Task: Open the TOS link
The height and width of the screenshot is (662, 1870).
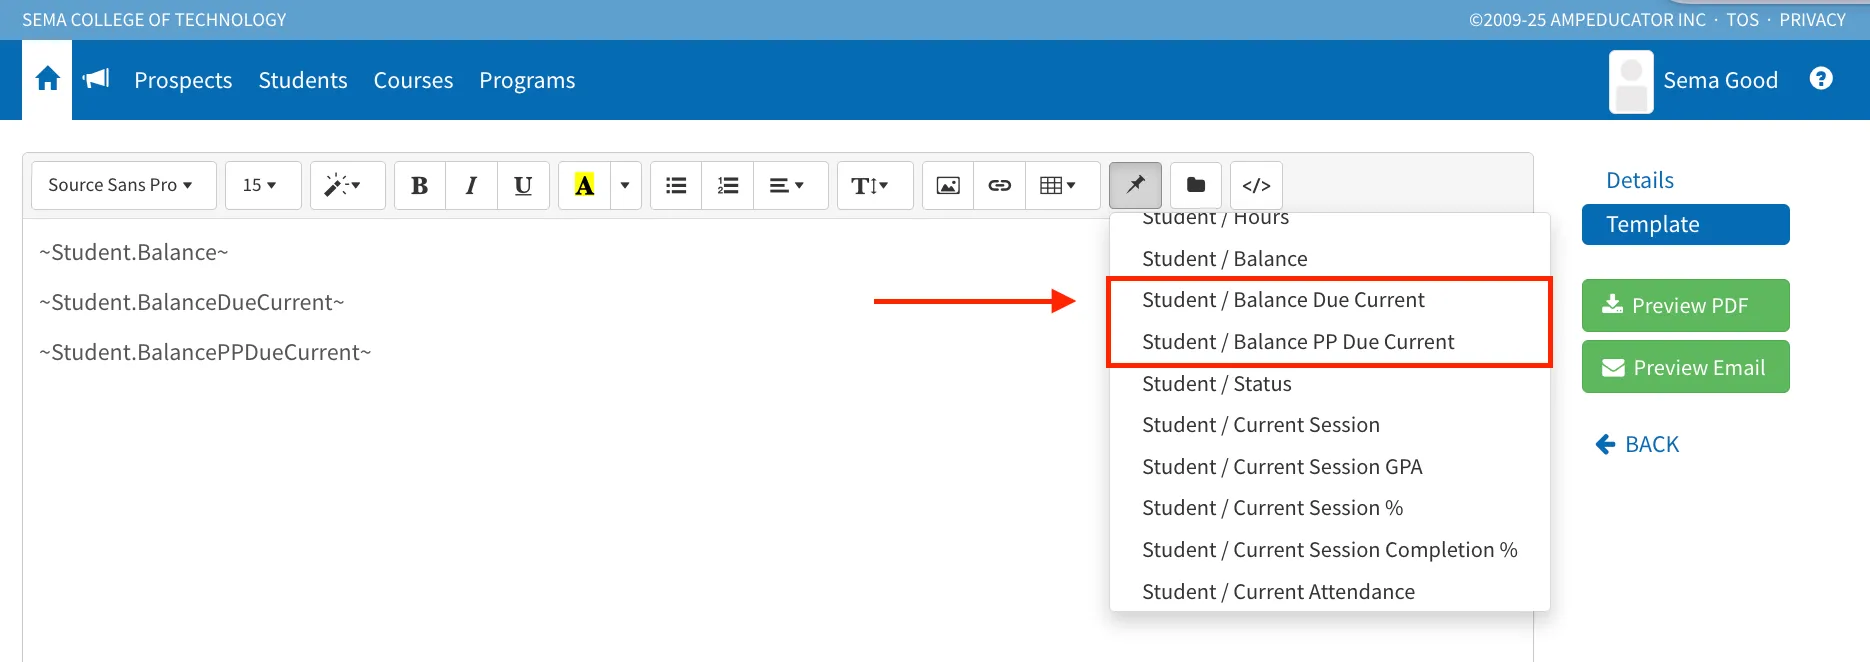Action: (1742, 20)
